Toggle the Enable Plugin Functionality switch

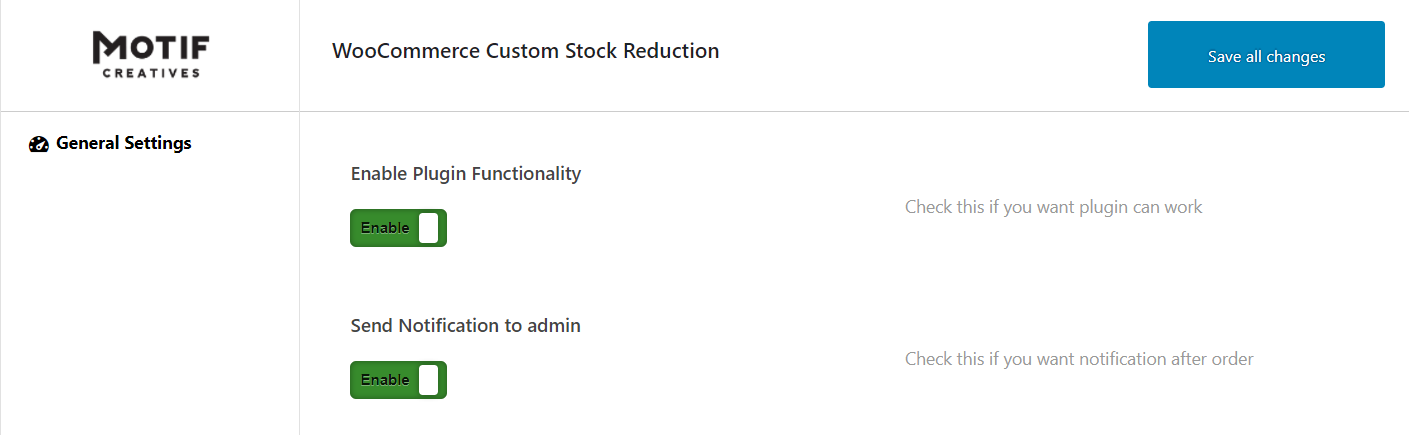pyautogui.click(x=398, y=228)
